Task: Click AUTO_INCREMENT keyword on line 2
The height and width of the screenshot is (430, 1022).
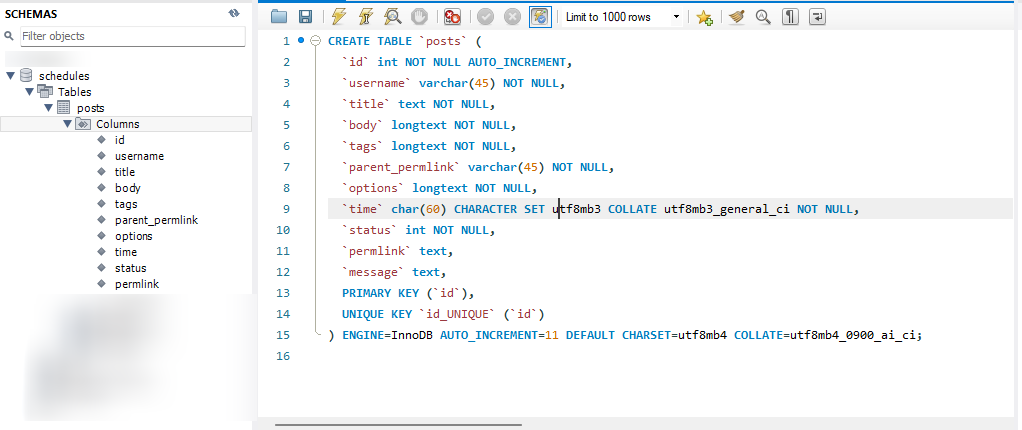Action: tap(518, 62)
